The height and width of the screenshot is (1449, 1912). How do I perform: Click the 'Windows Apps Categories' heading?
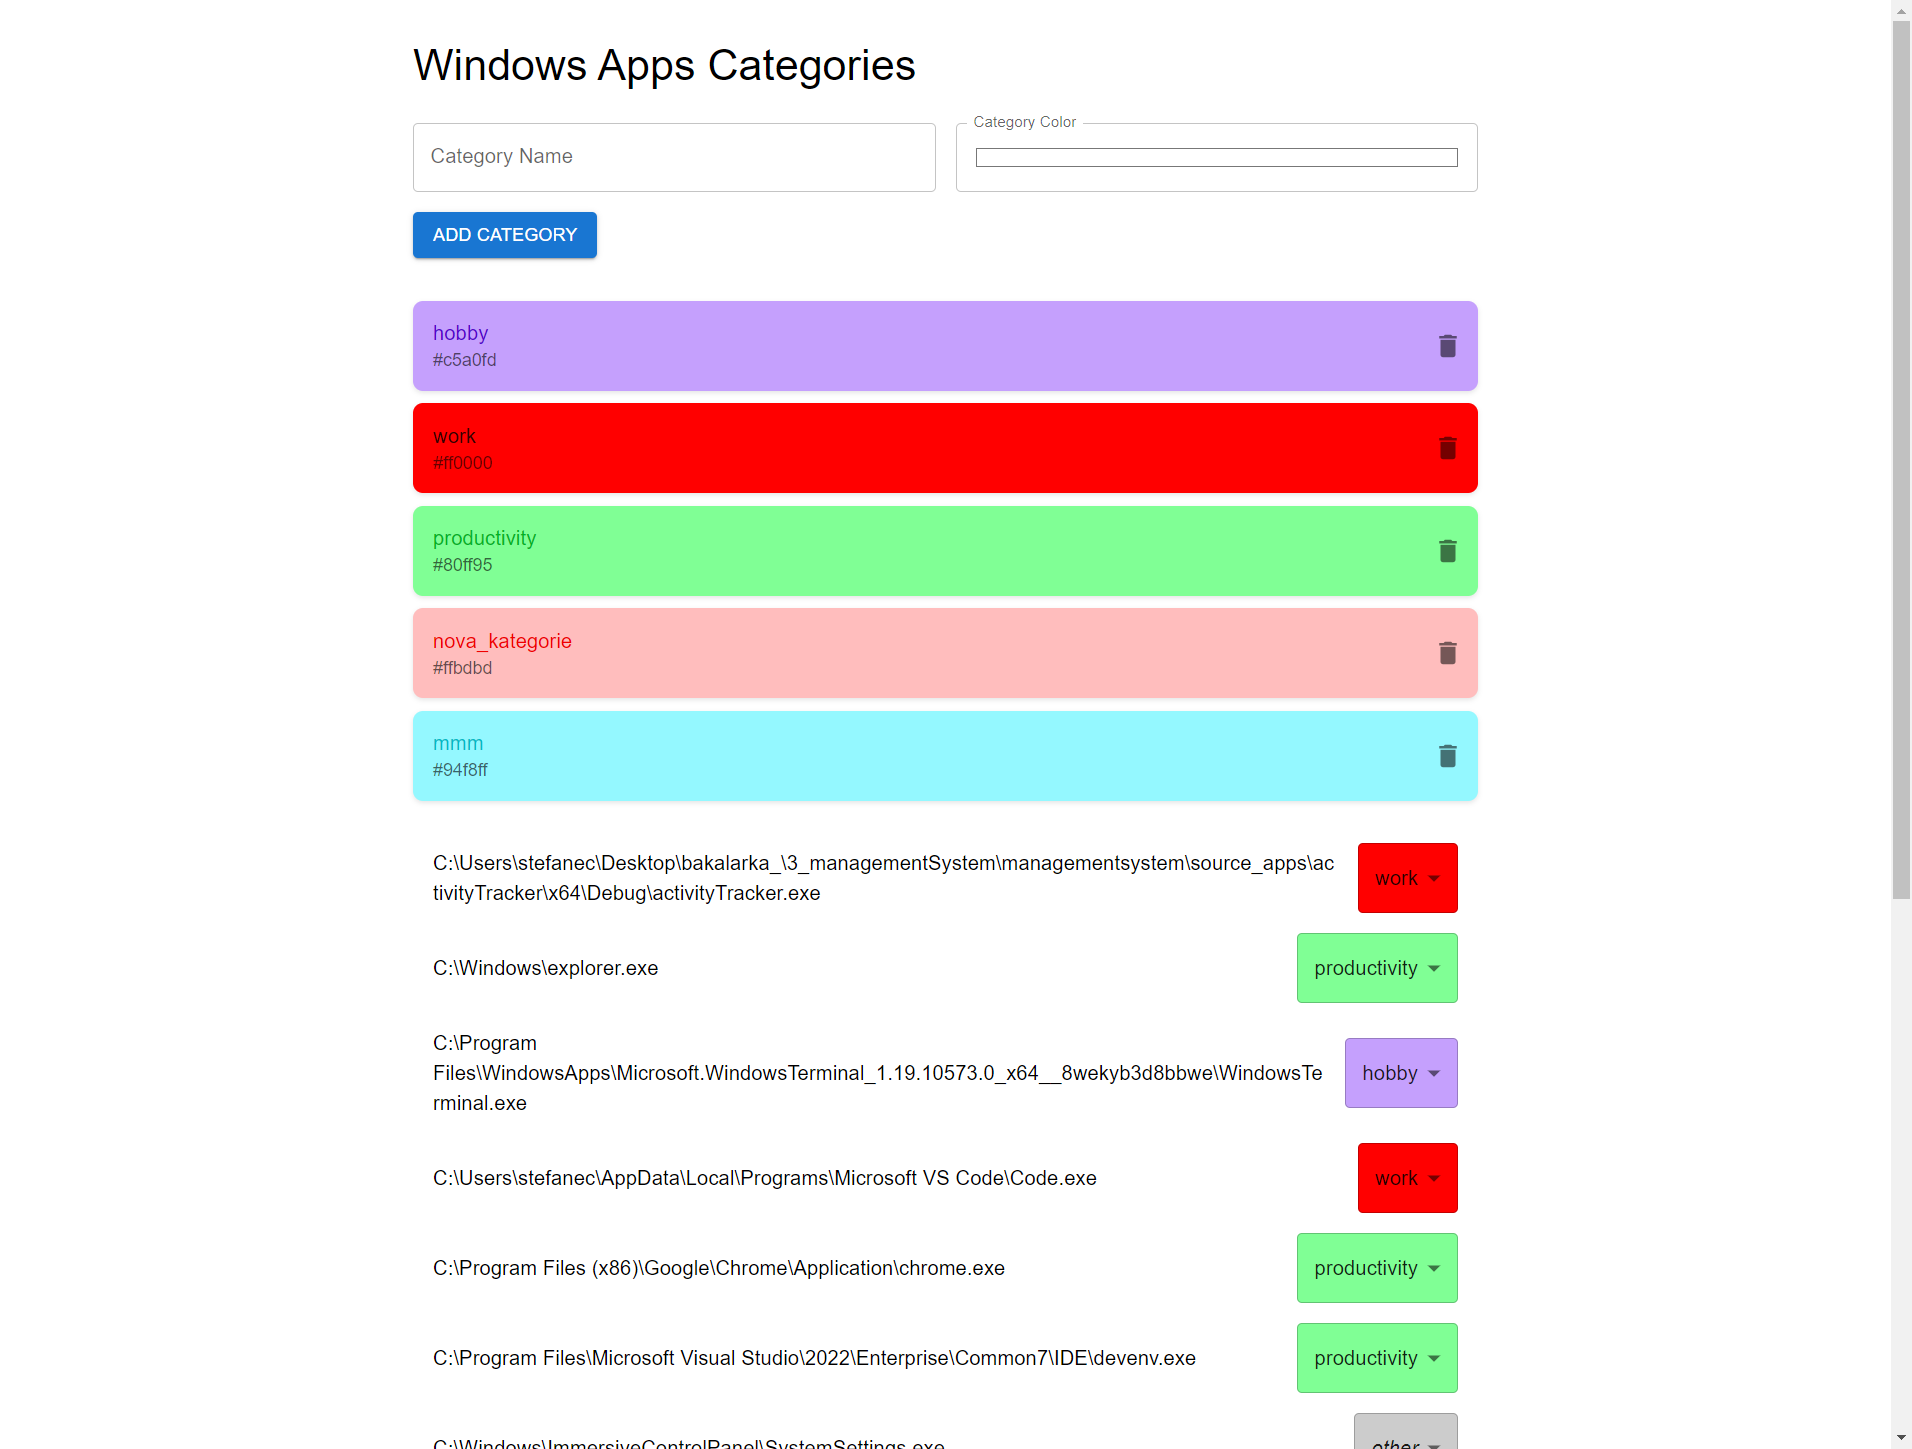664,66
